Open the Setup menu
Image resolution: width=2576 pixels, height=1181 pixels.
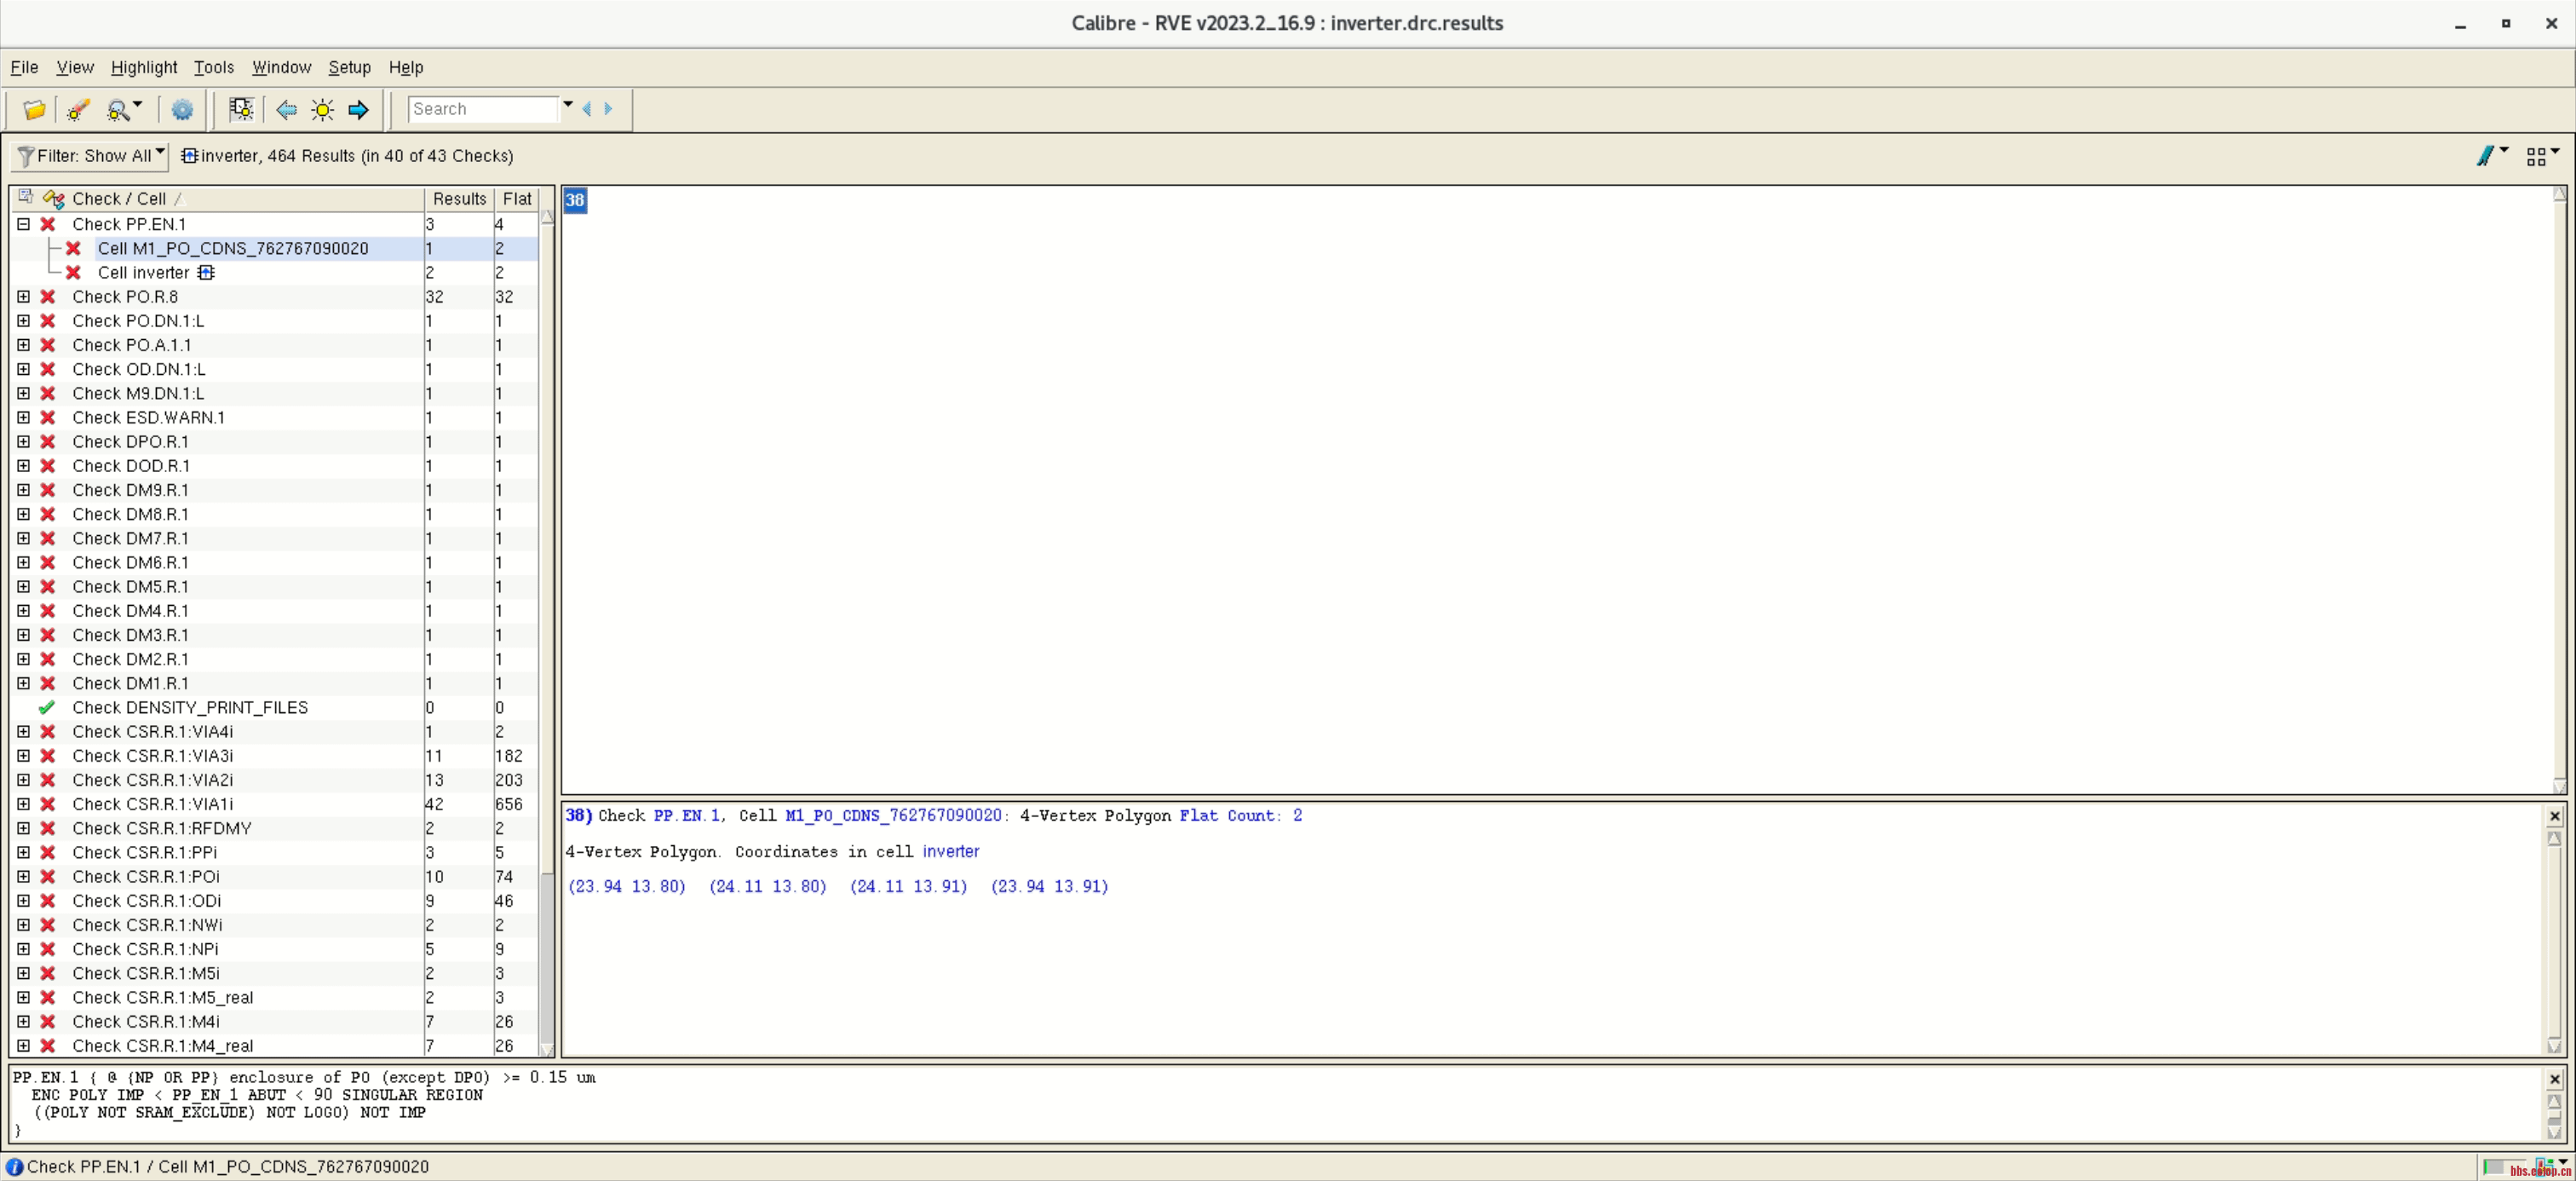tap(349, 67)
